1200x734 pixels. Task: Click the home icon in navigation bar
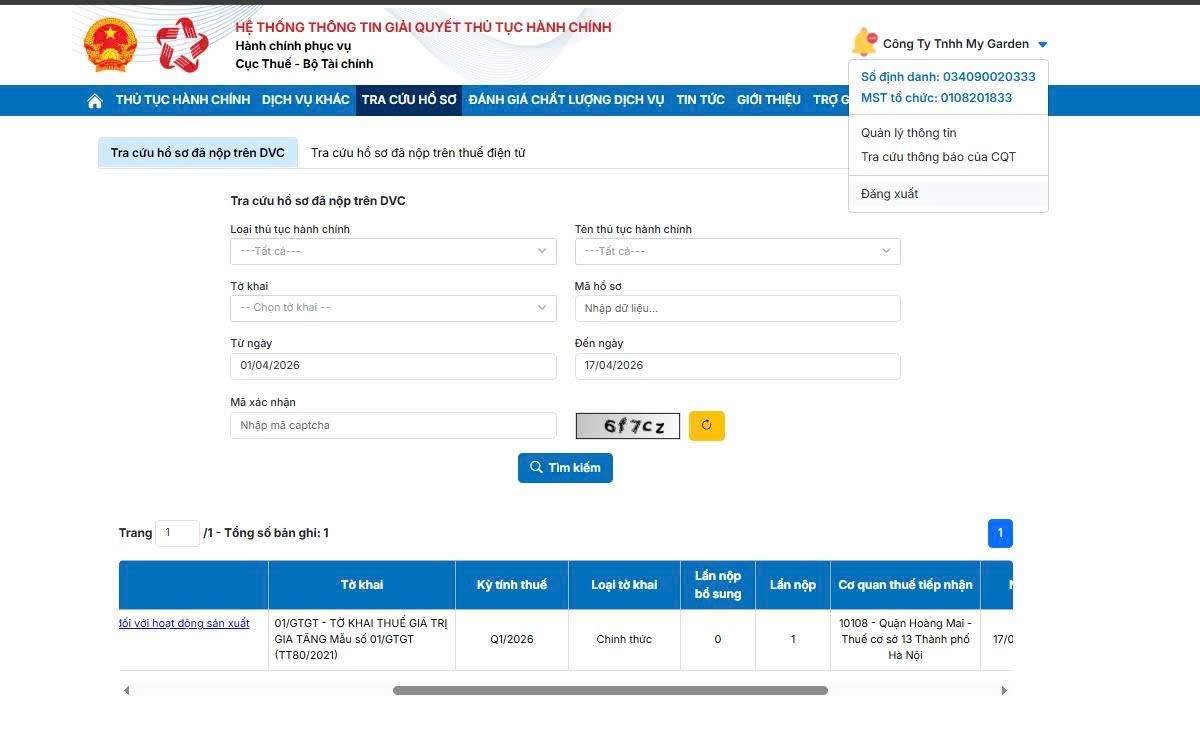point(95,100)
